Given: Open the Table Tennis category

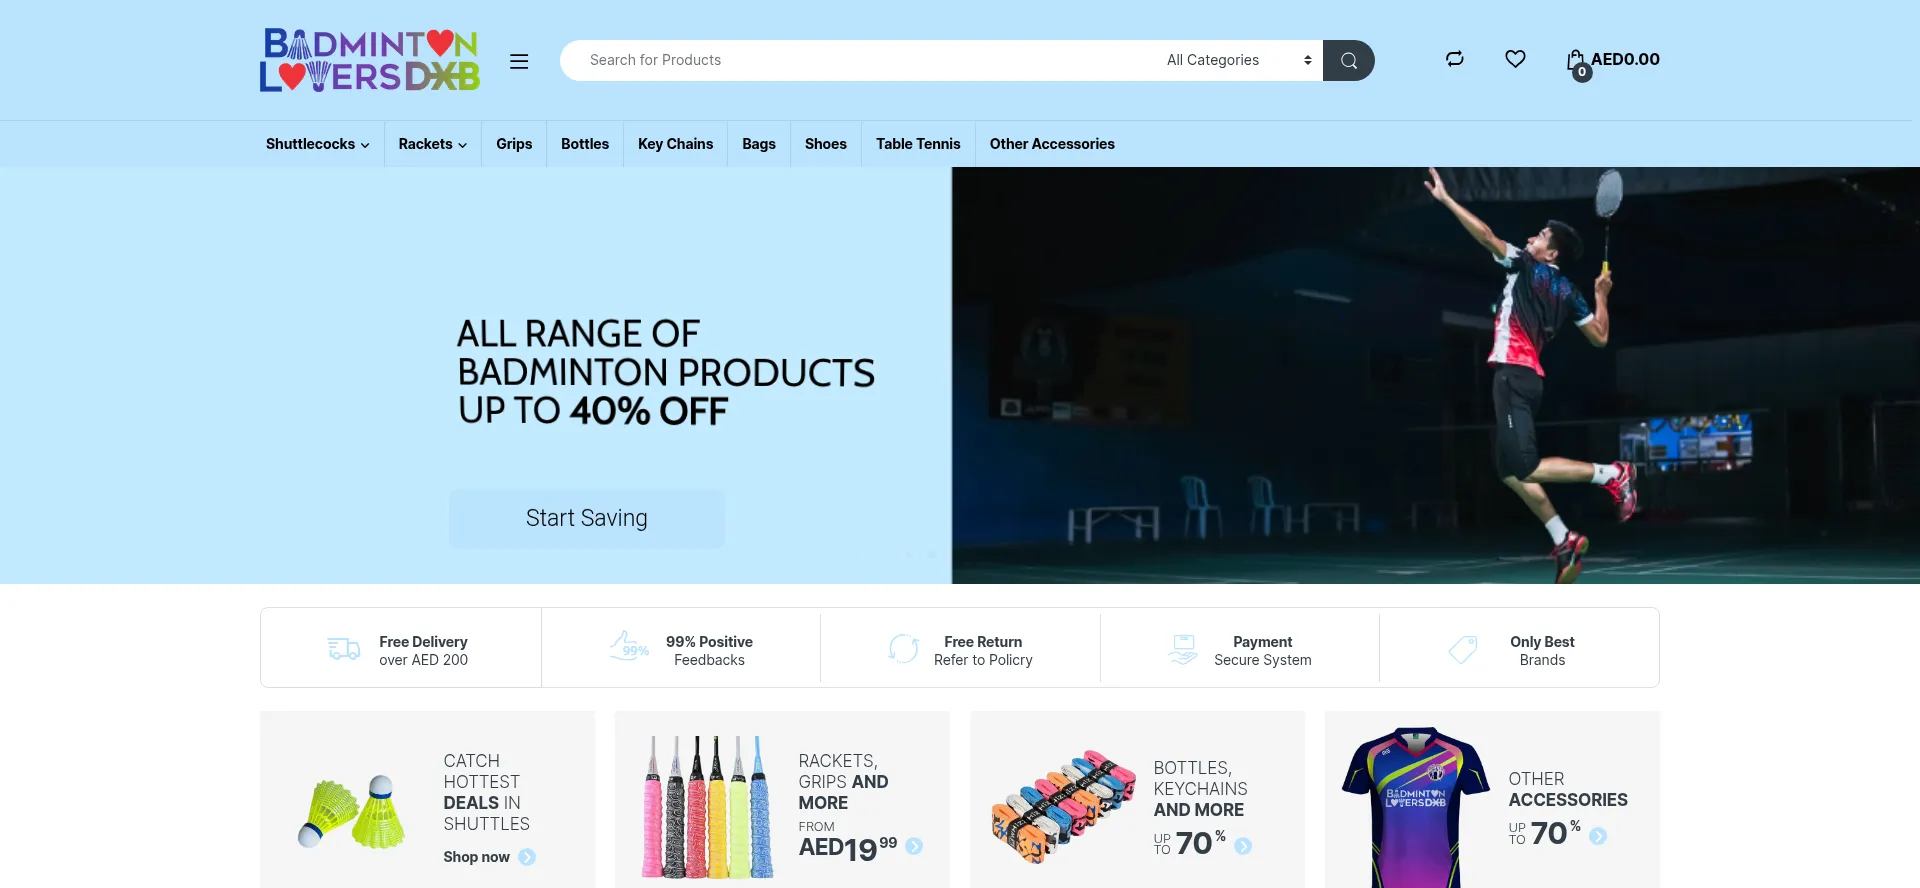Looking at the screenshot, I should (918, 144).
